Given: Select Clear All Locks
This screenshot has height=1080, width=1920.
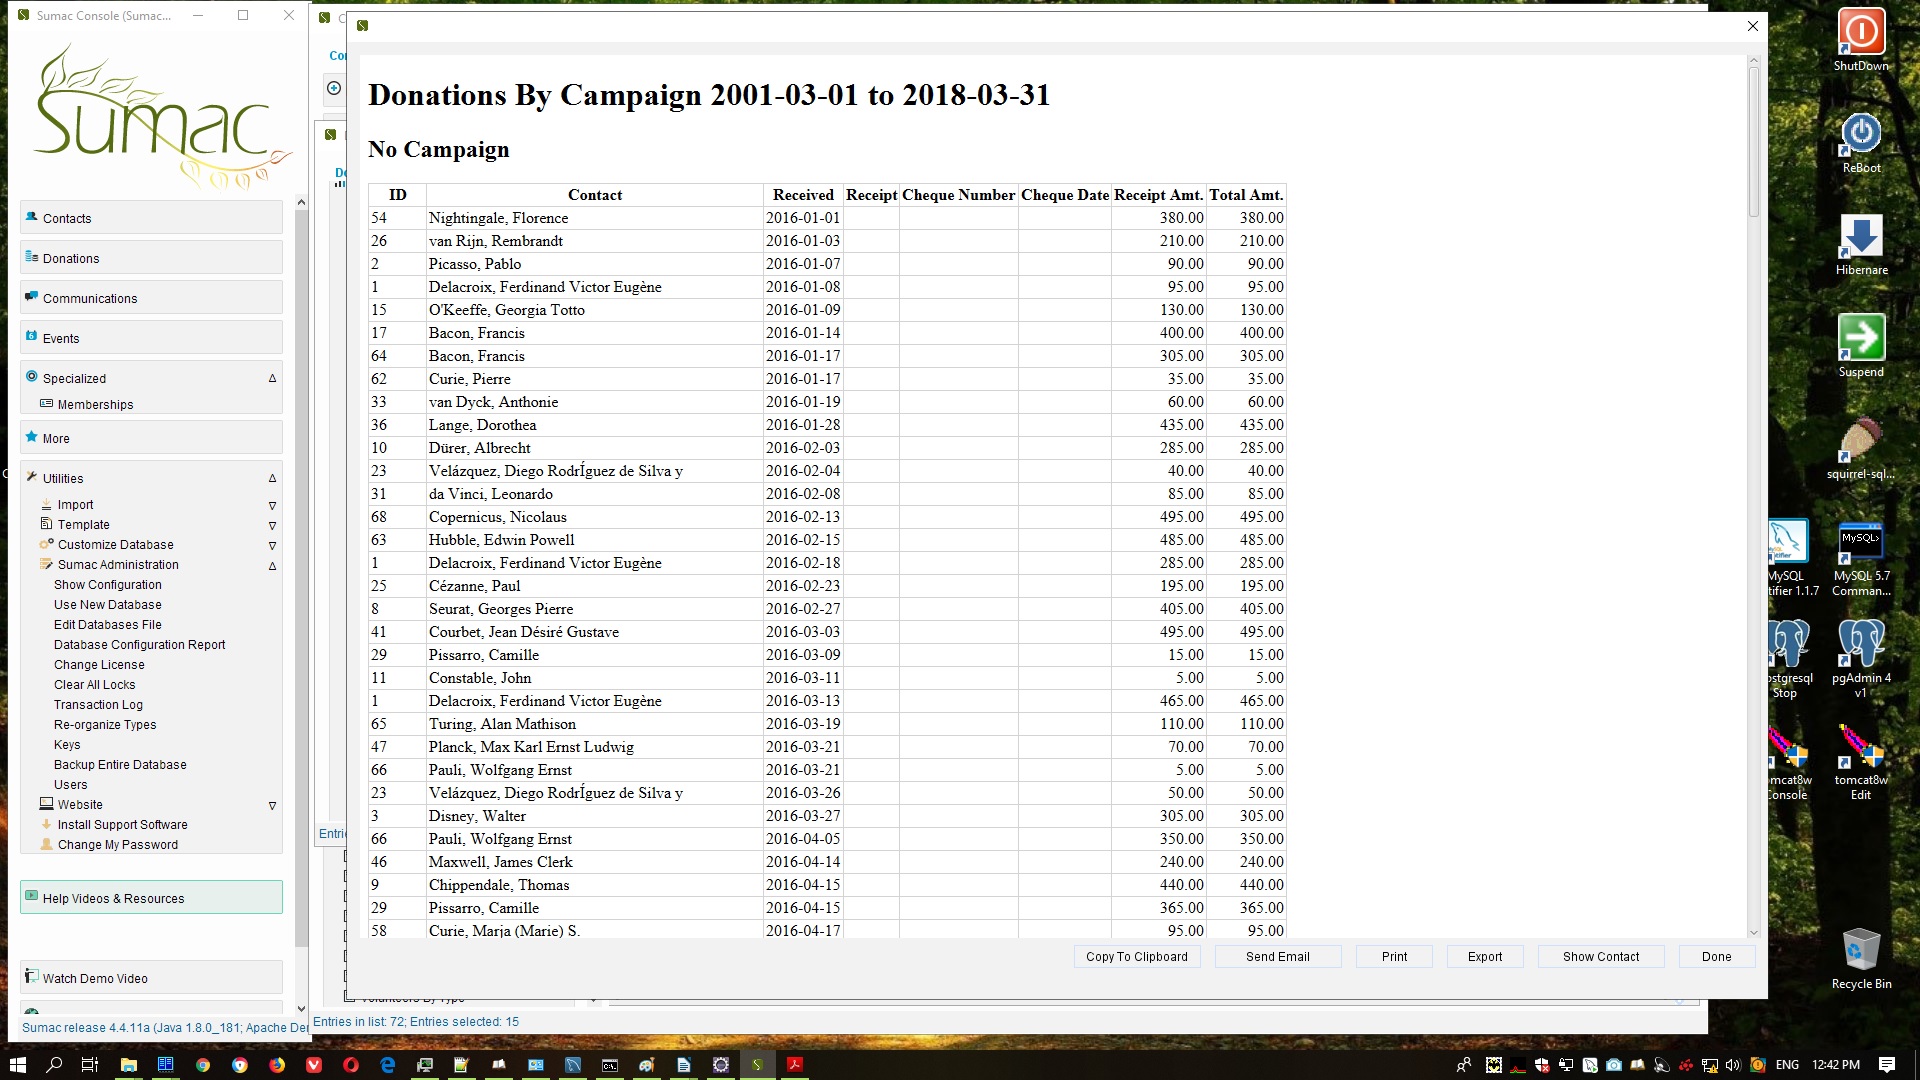Looking at the screenshot, I should tap(94, 684).
